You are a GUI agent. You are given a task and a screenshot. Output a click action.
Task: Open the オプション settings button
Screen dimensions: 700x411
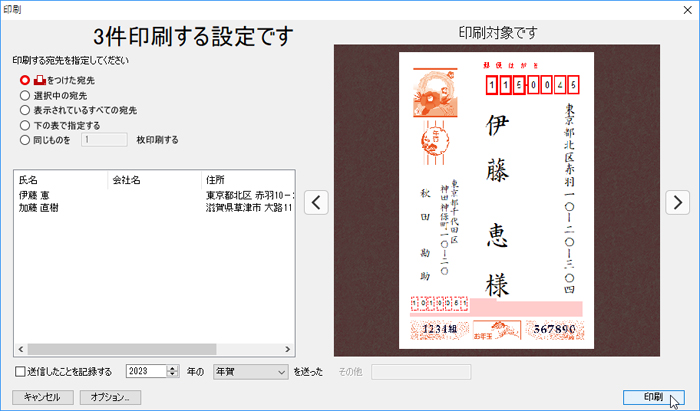pos(110,397)
